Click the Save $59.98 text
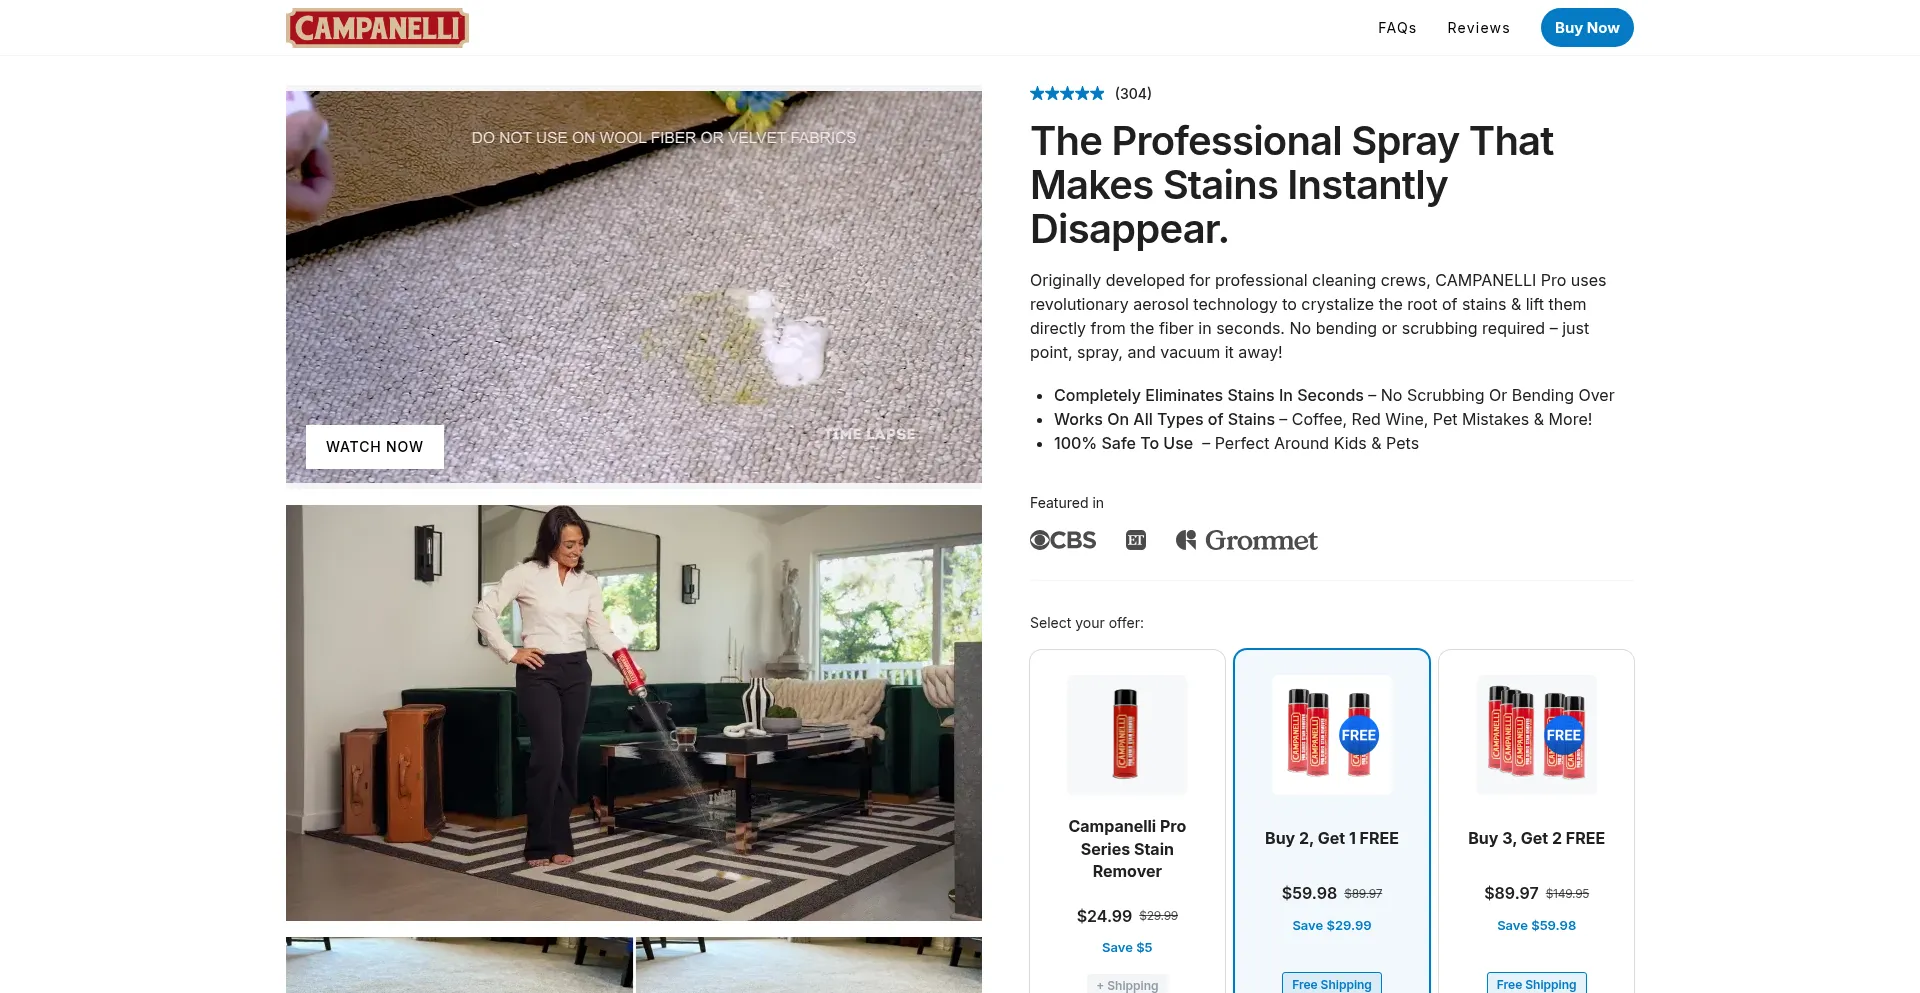Screen dimensions: 1920x993 (1536, 926)
